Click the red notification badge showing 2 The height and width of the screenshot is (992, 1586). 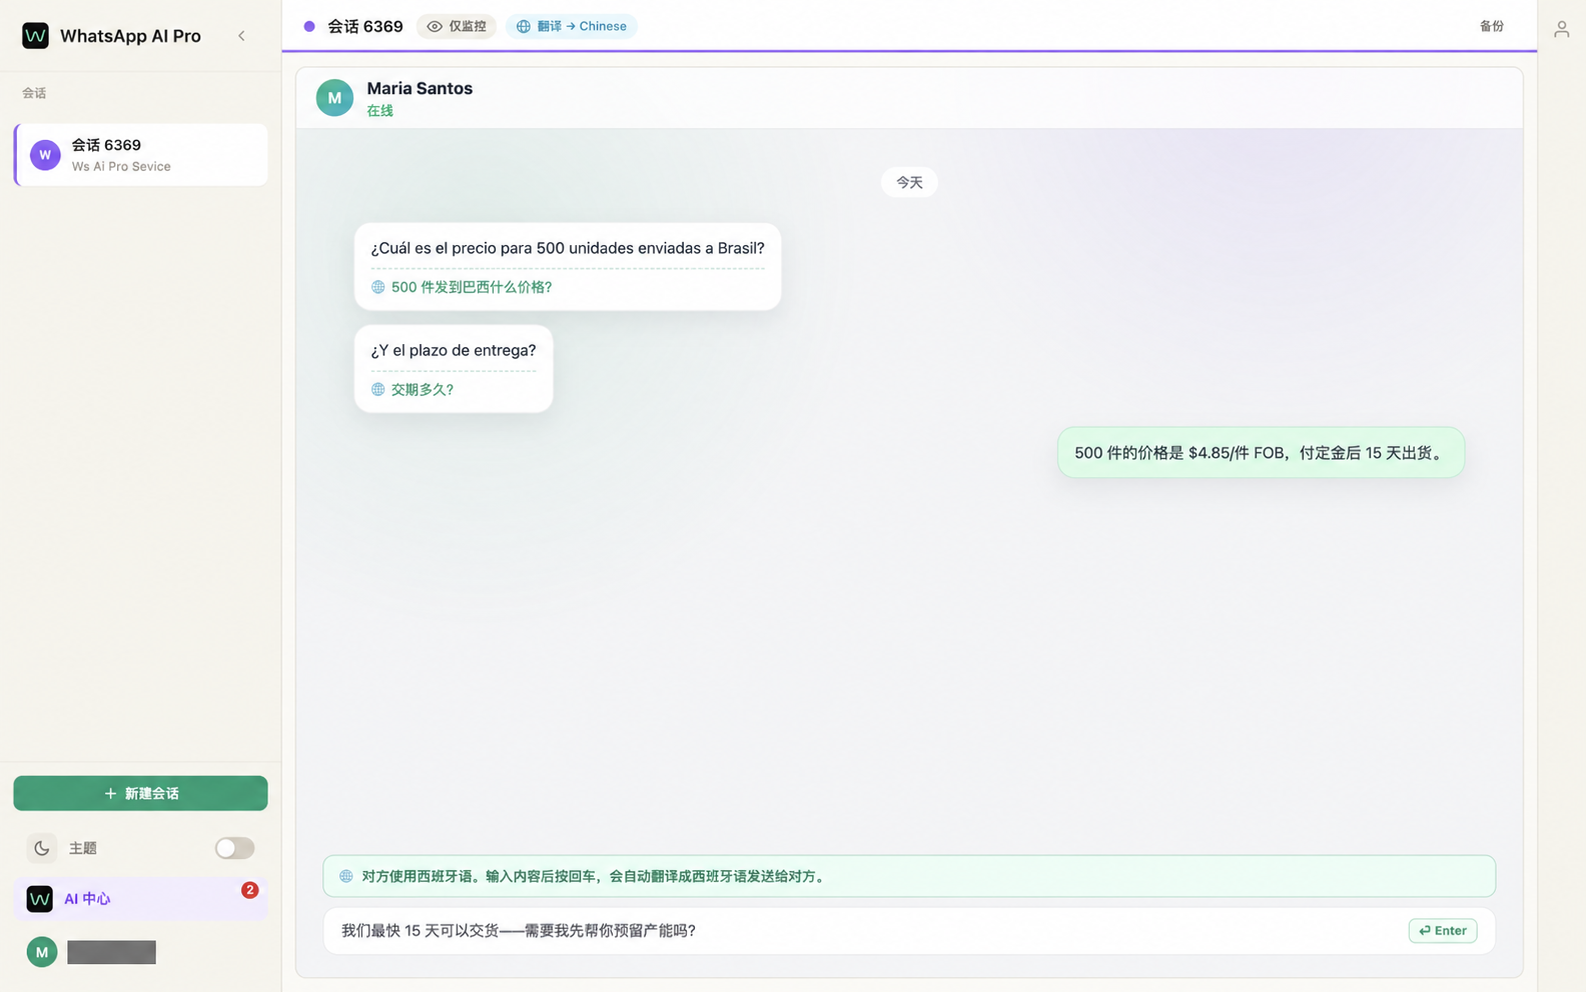250,890
